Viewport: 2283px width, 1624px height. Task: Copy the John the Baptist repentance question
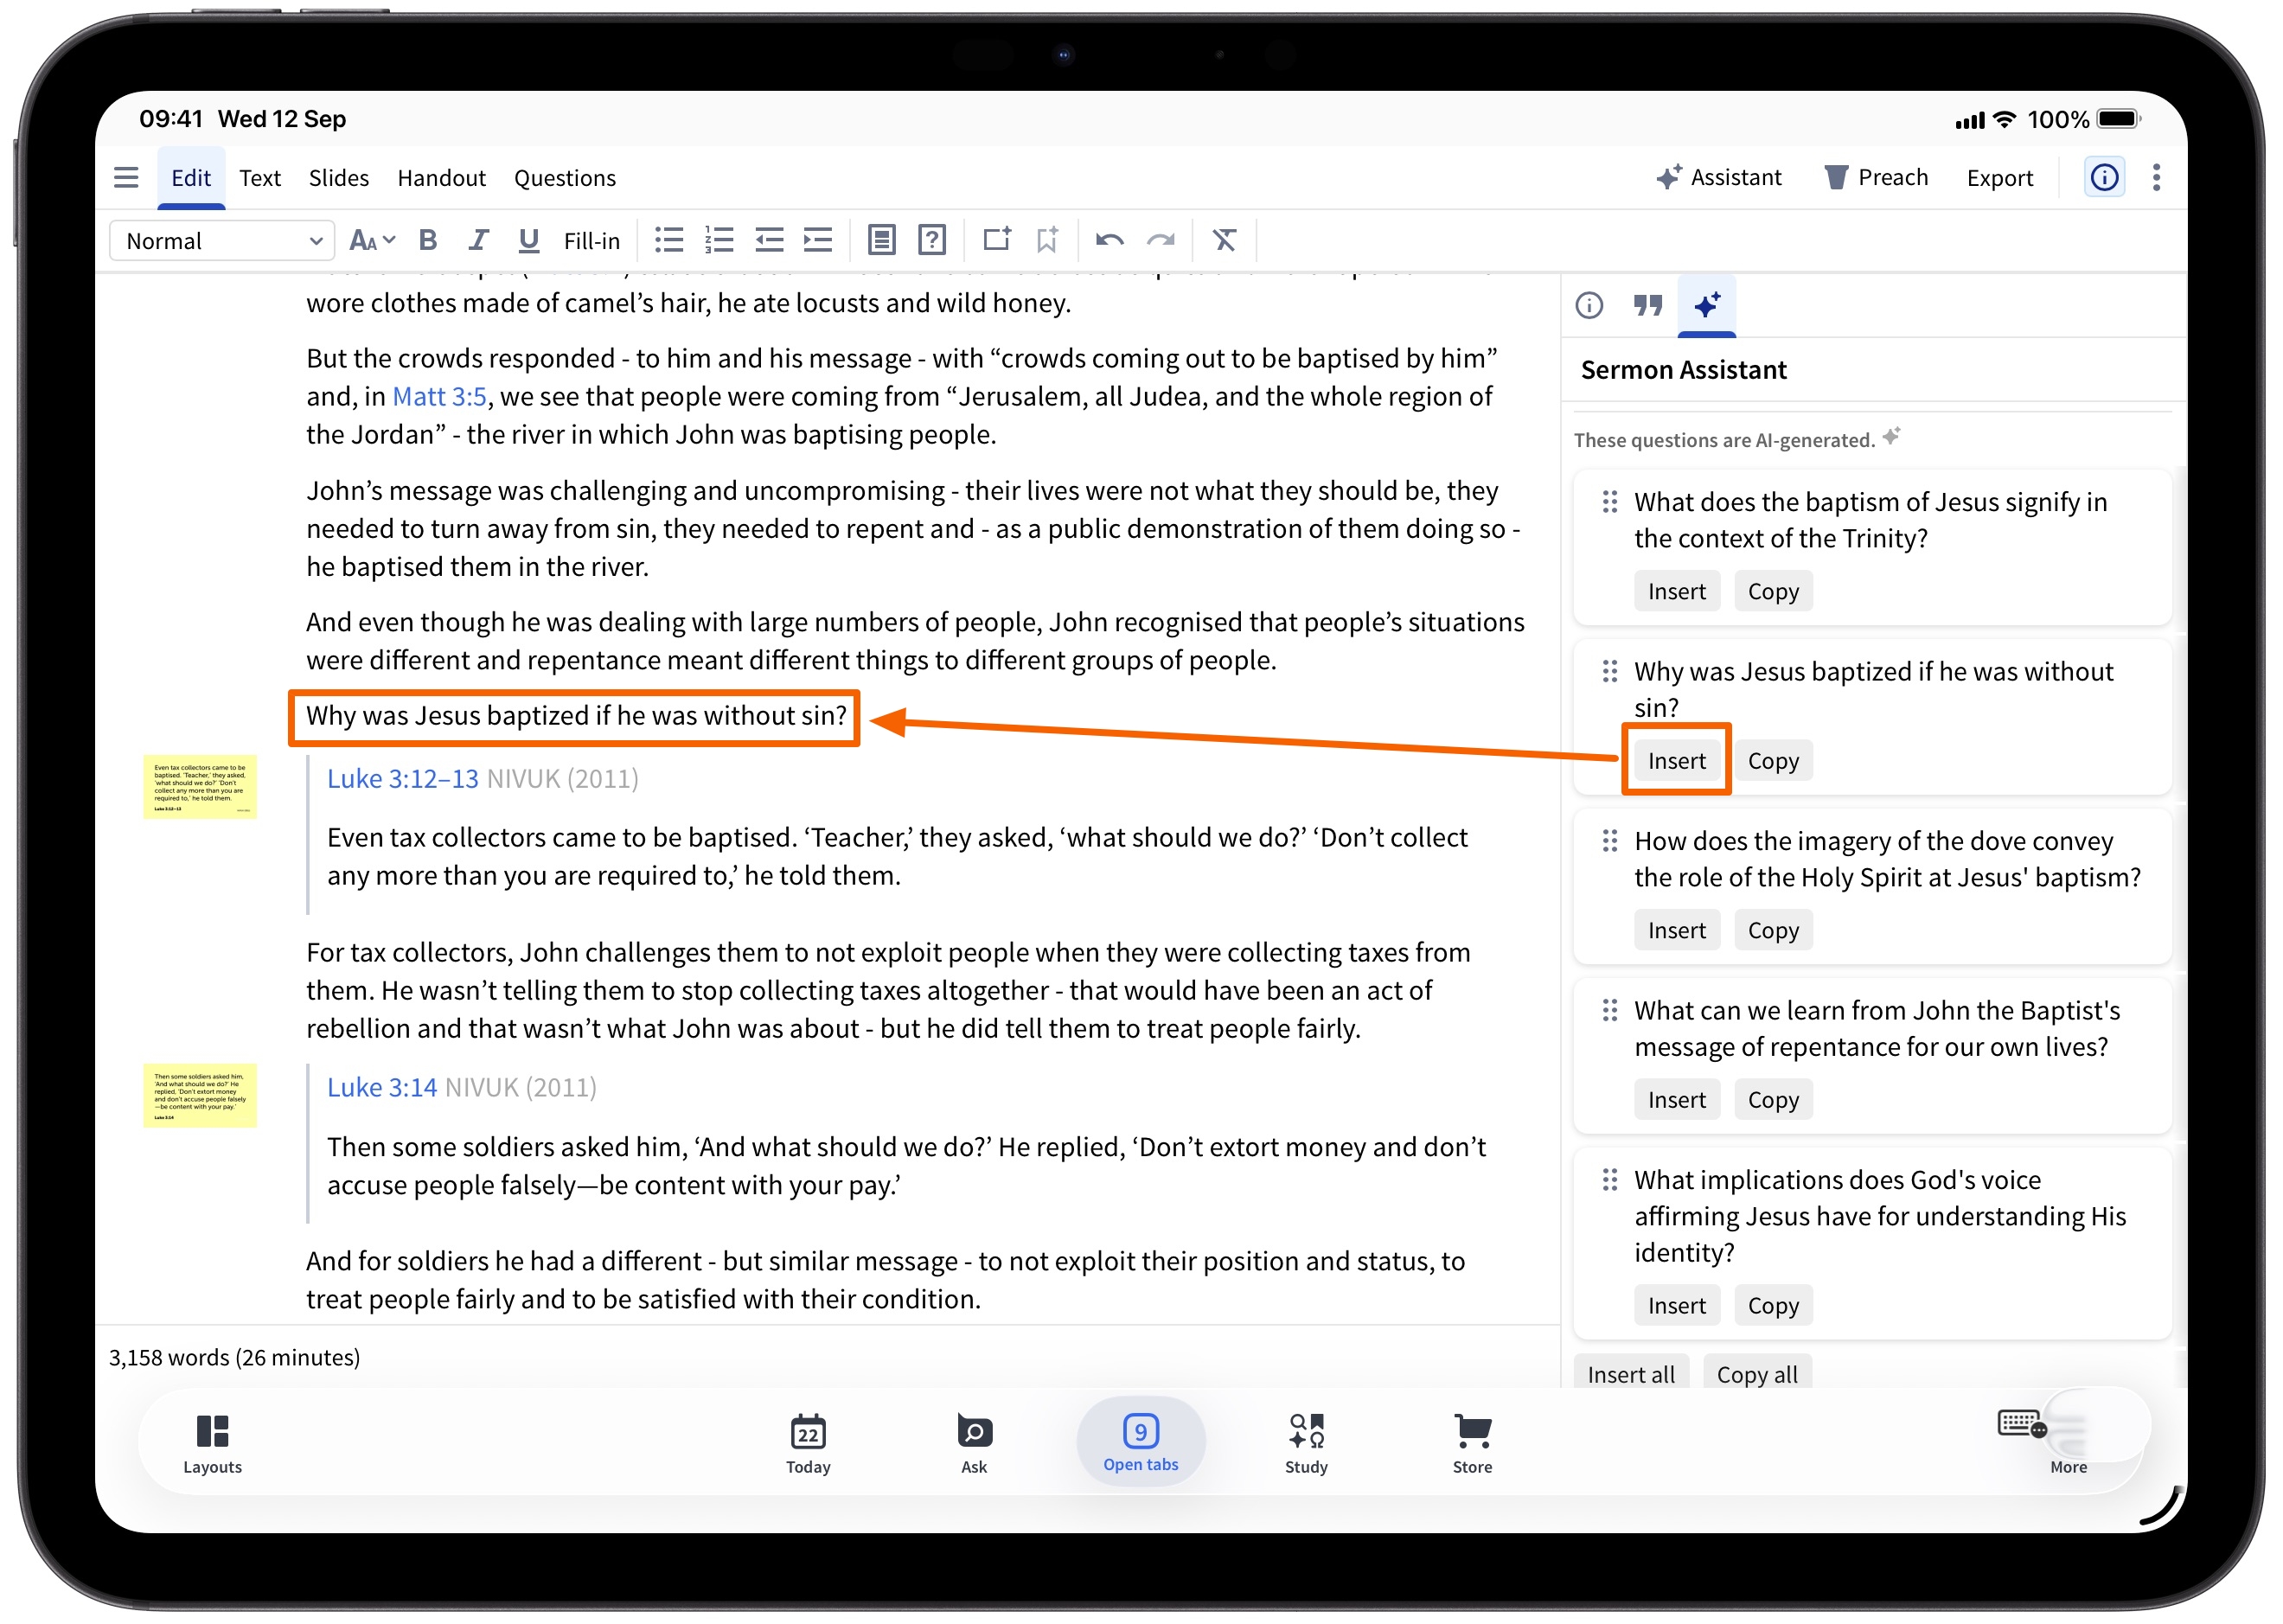tap(1773, 1100)
